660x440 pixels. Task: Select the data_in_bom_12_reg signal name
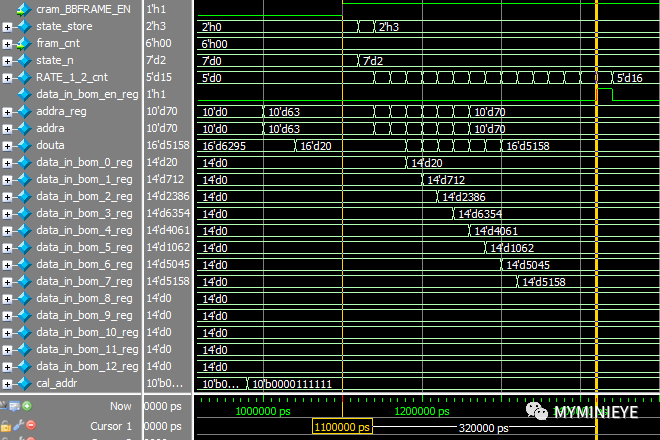tap(87, 366)
